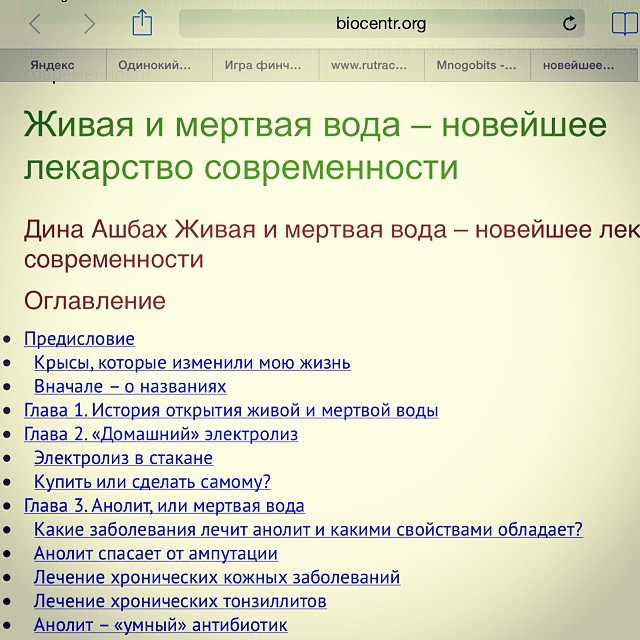Image resolution: width=640 pixels, height=640 pixels.
Task: Switch to the Одинокий… tab
Action: pyautogui.click(x=159, y=65)
